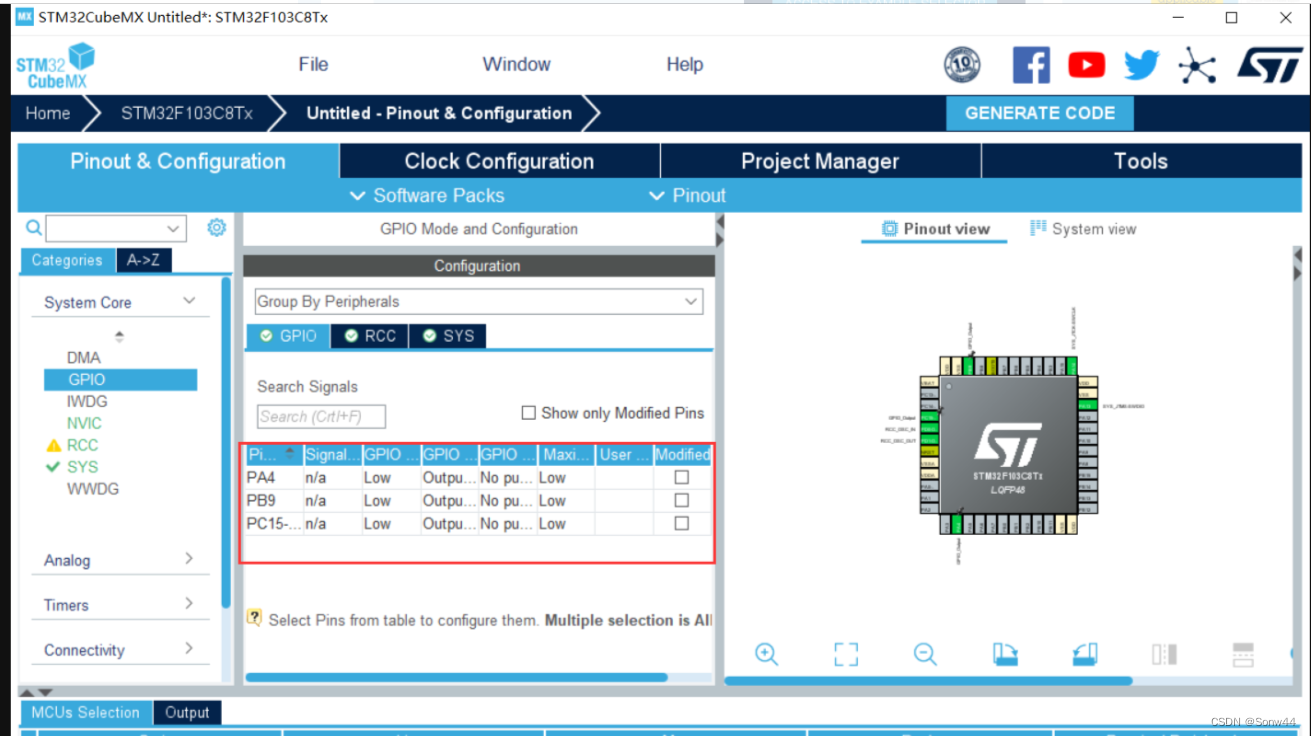Click the STM32F103C8Tx chip graphic
Viewport: 1311px width, 736px height.
click(1008, 445)
